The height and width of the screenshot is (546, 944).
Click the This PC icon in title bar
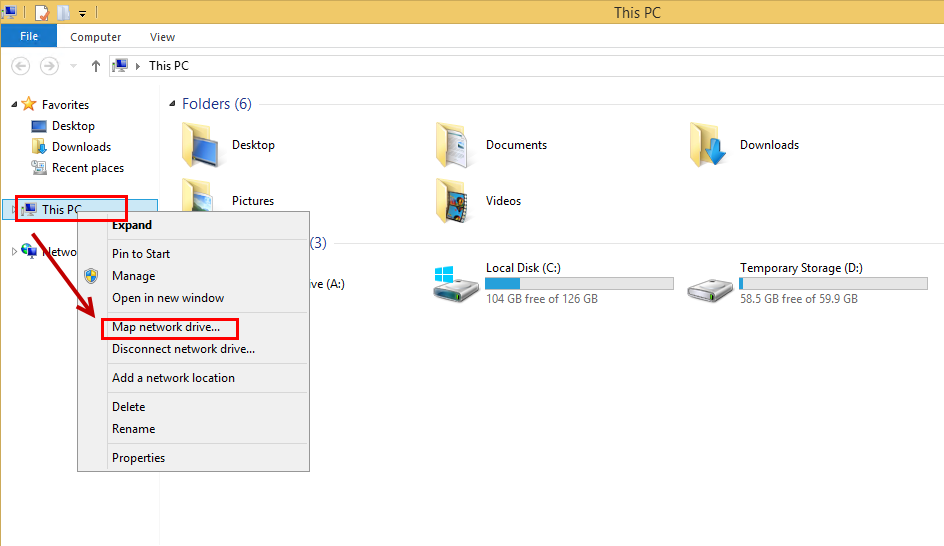tap(9, 12)
